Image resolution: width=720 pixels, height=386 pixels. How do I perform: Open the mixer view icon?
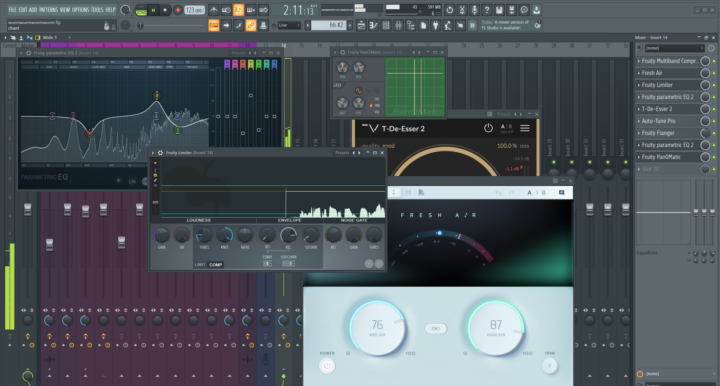click(x=398, y=26)
